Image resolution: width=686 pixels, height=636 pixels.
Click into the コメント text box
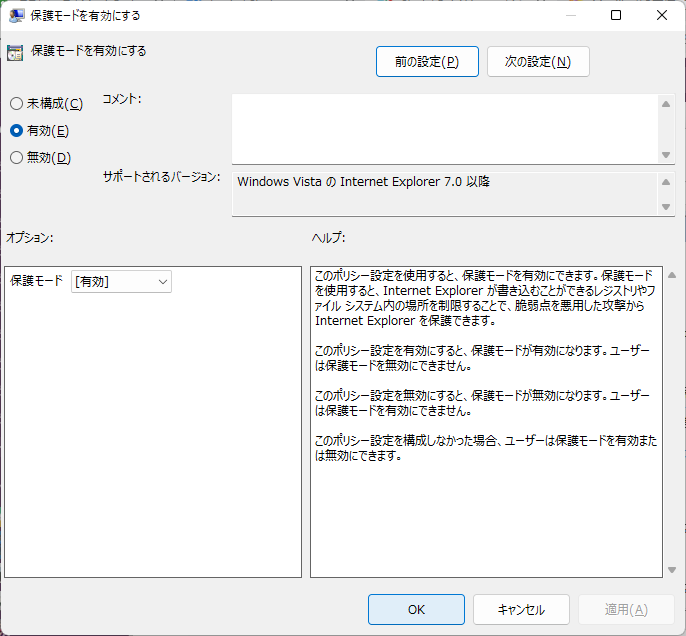(444, 129)
